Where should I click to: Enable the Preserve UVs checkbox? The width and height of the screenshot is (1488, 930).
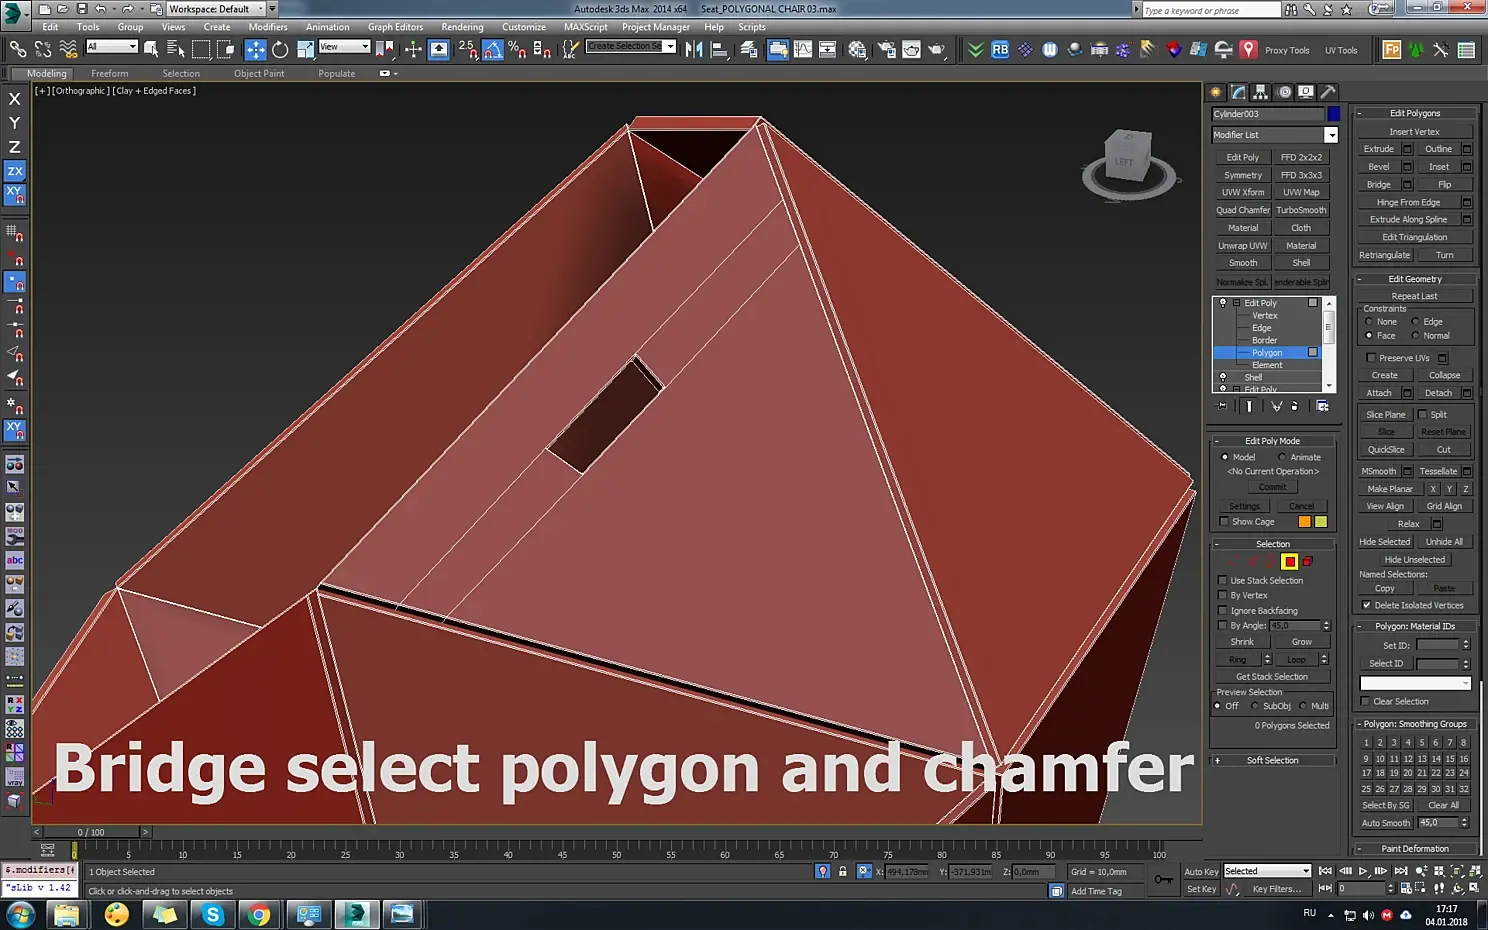(x=1371, y=358)
